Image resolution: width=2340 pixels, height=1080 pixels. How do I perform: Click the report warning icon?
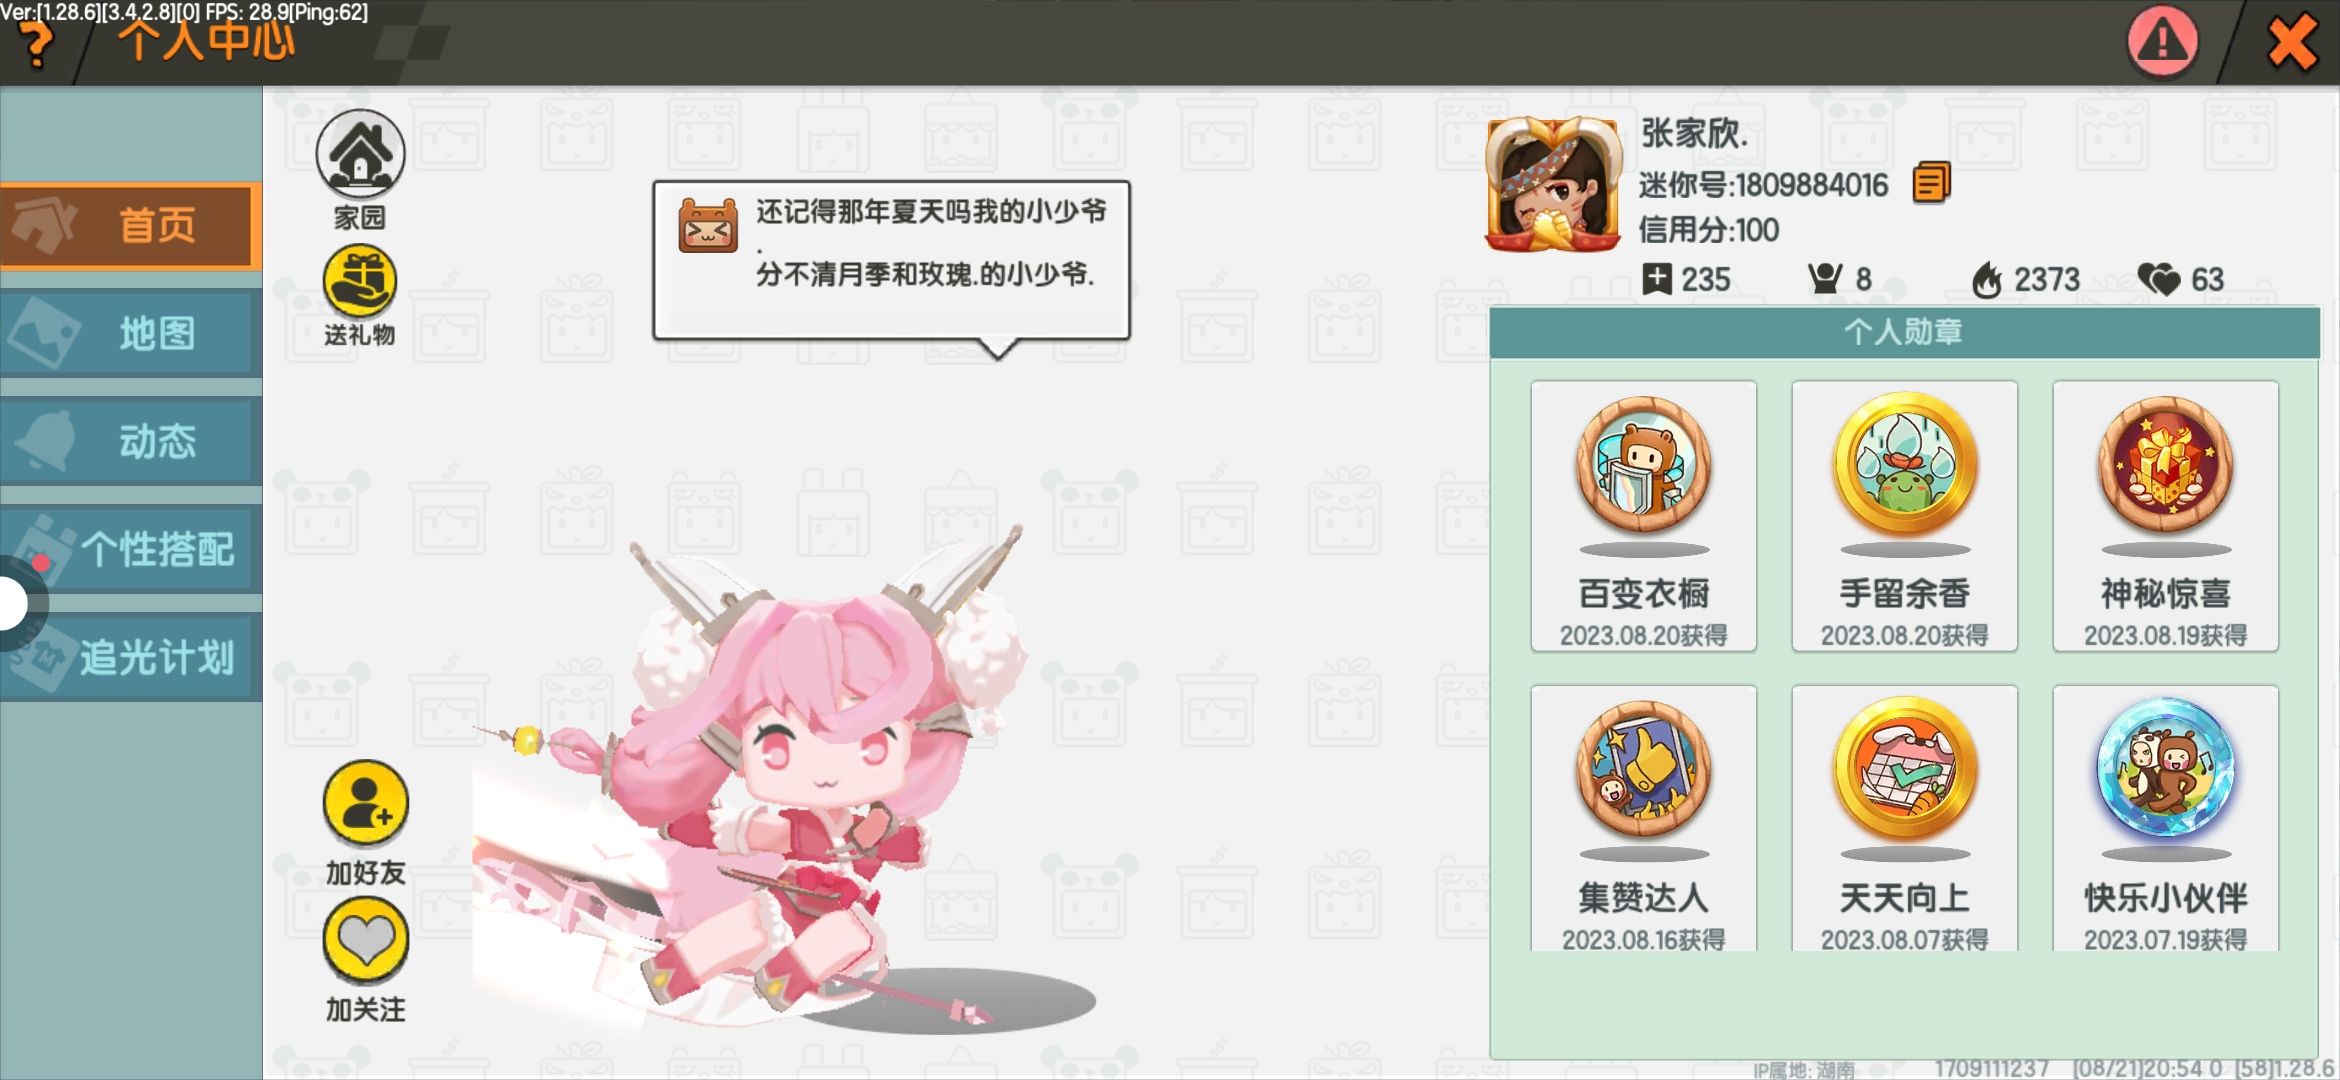[2161, 41]
